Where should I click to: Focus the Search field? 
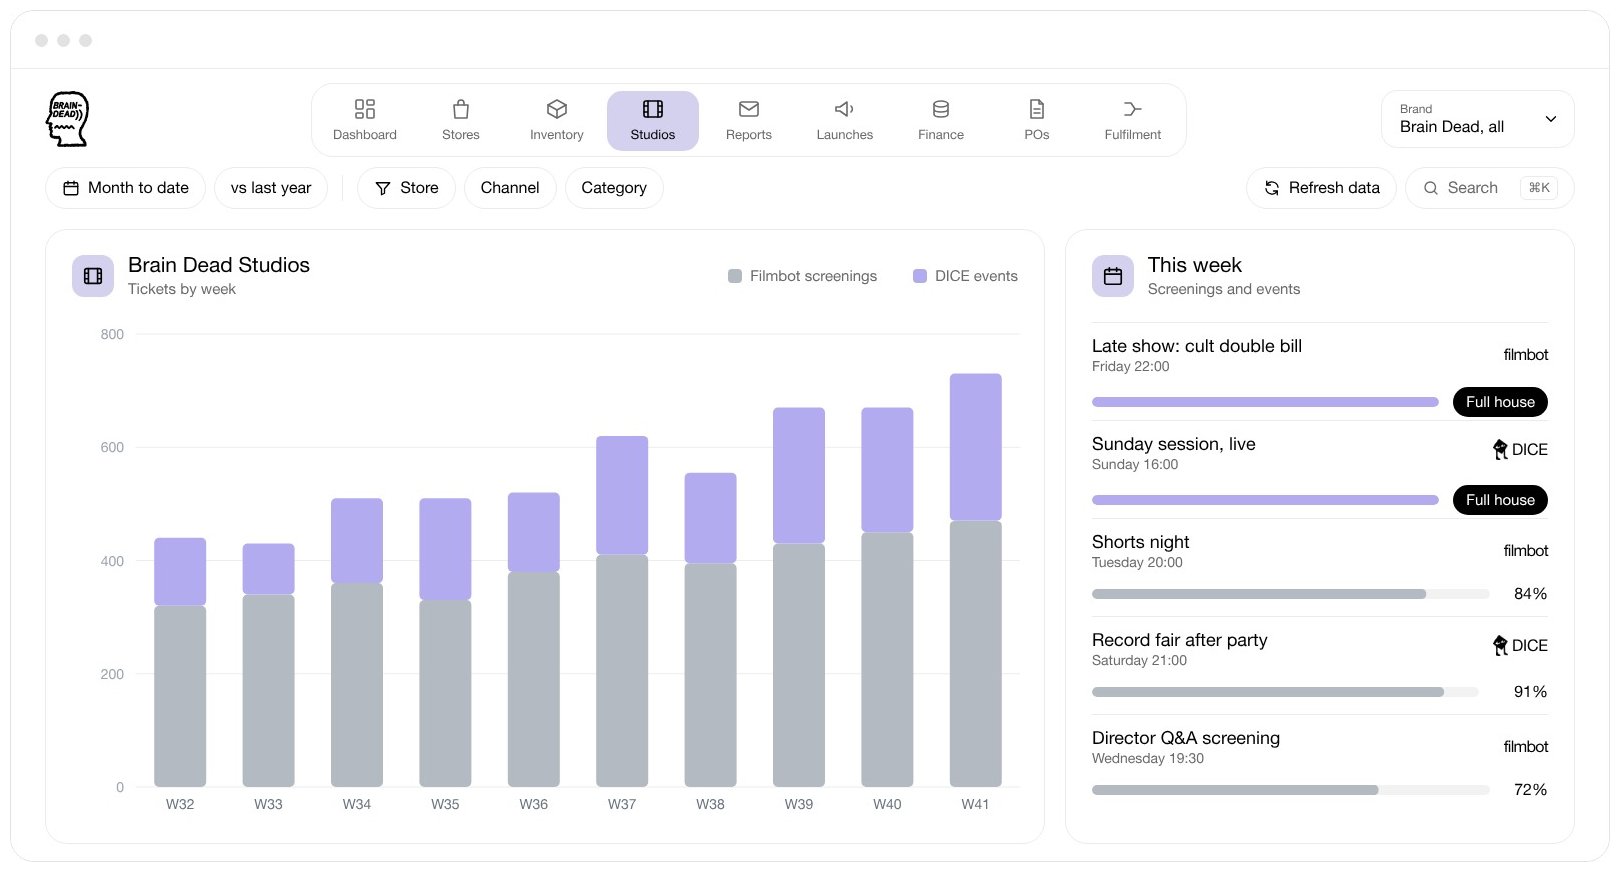pyautogui.click(x=1490, y=188)
